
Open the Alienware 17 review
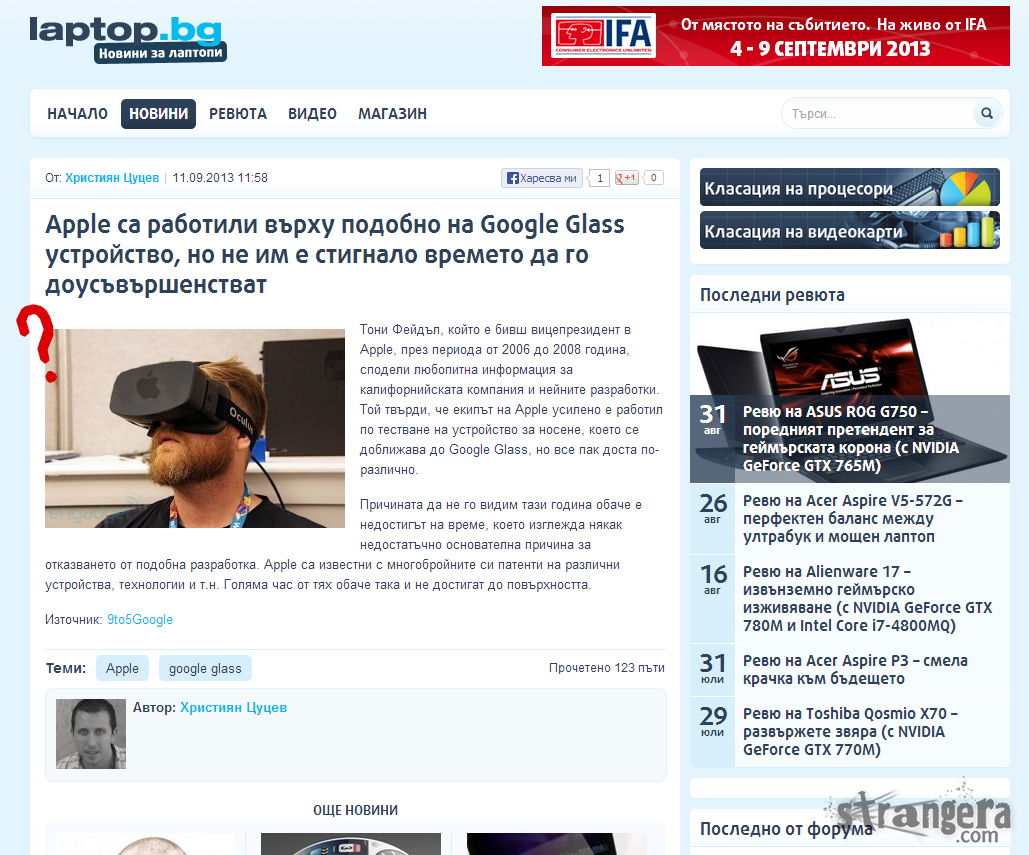point(867,598)
